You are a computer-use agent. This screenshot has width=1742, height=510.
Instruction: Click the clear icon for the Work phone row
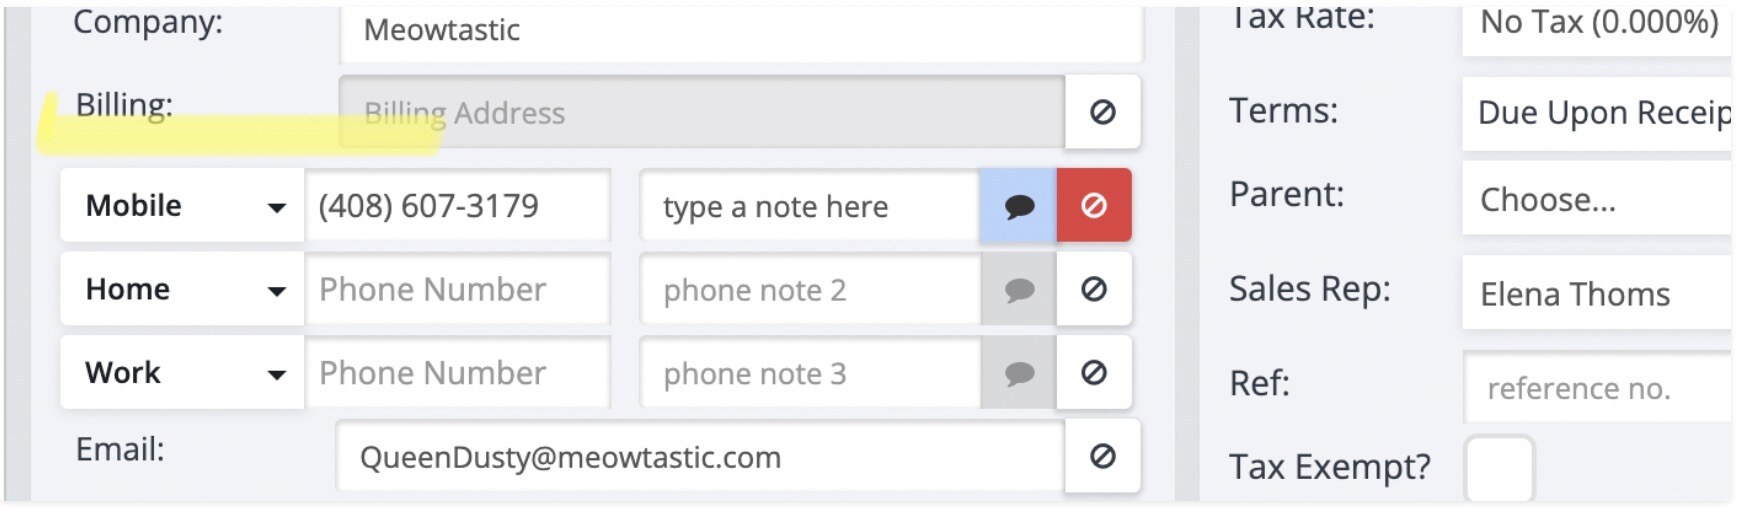coord(1094,373)
